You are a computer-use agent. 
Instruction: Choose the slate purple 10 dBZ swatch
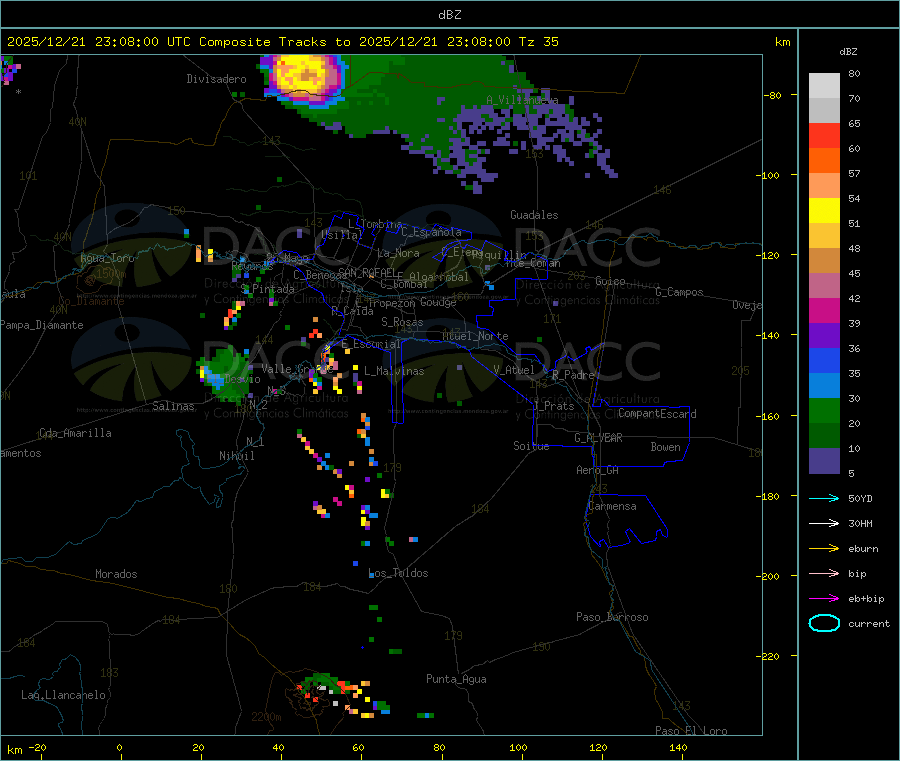click(824, 461)
